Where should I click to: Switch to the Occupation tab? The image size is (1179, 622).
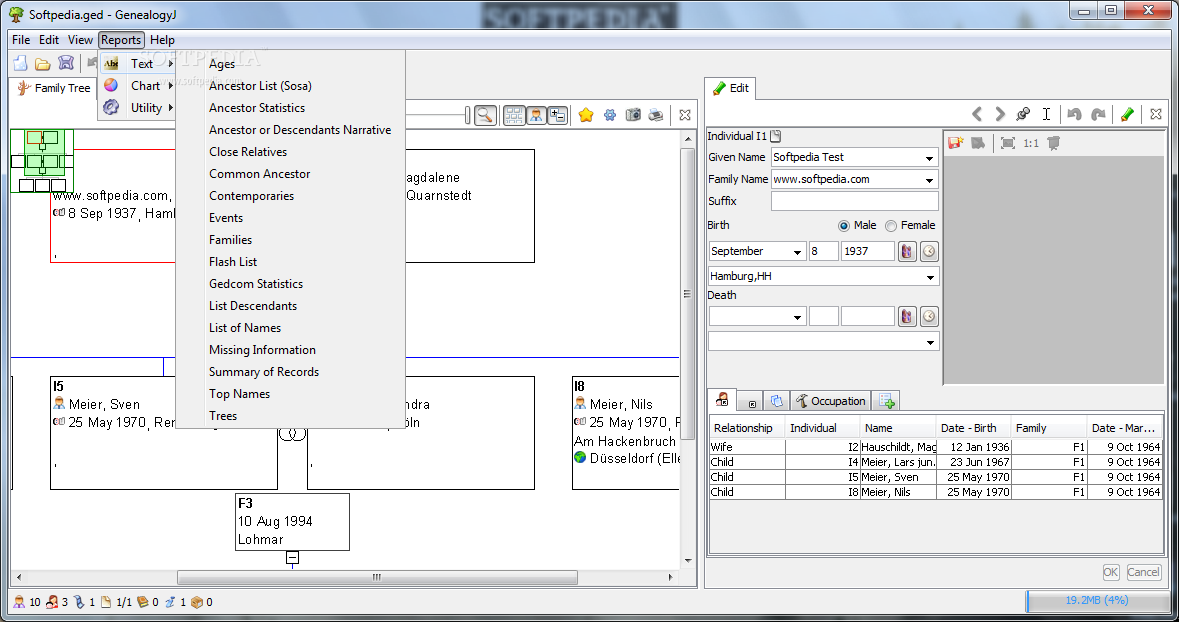831,401
